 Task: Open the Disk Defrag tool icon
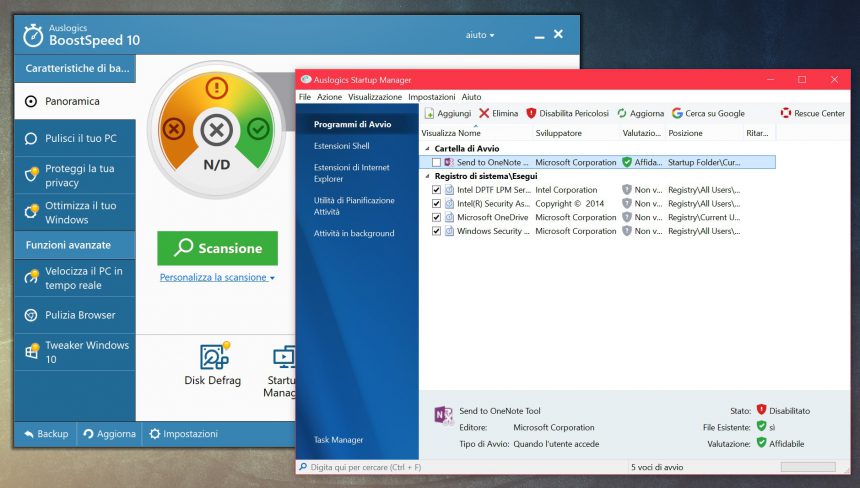[214, 356]
